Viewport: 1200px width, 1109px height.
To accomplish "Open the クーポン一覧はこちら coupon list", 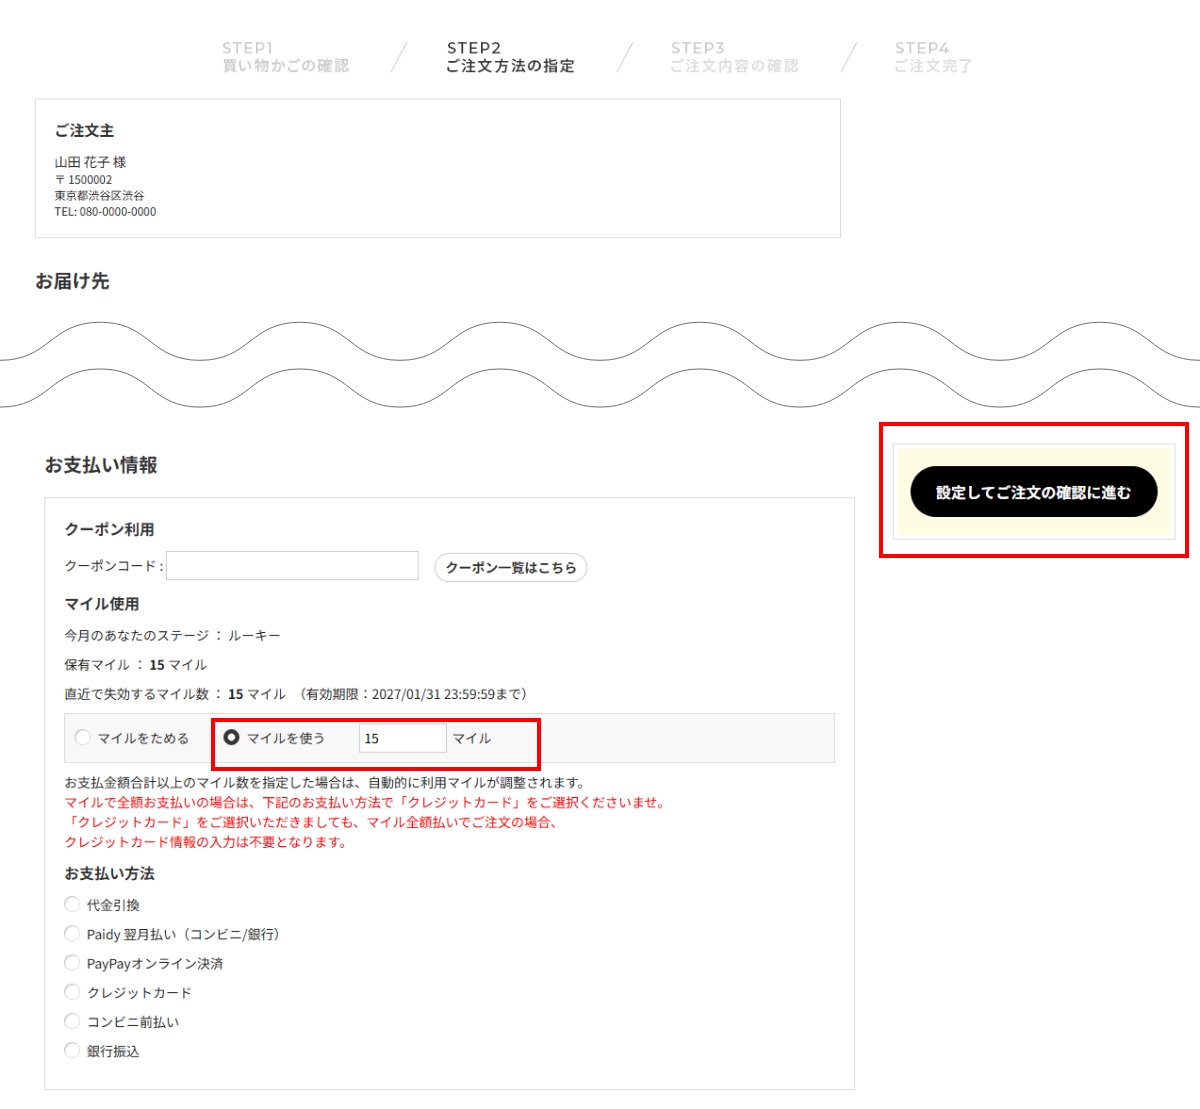I will (510, 568).
